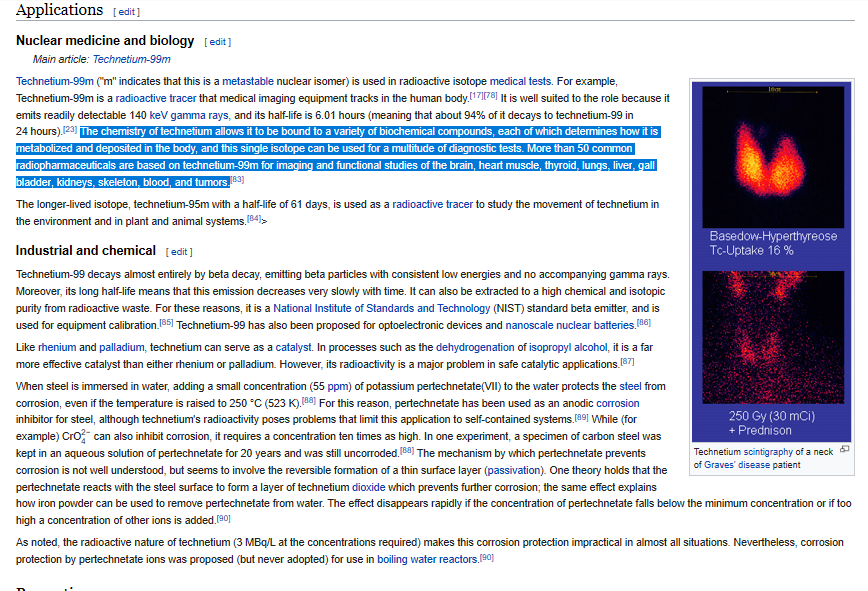The height and width of the screenshot is (591, 868).
Task: Follow the steel link before 'from corrosion'
Action: tap(631, 386)
